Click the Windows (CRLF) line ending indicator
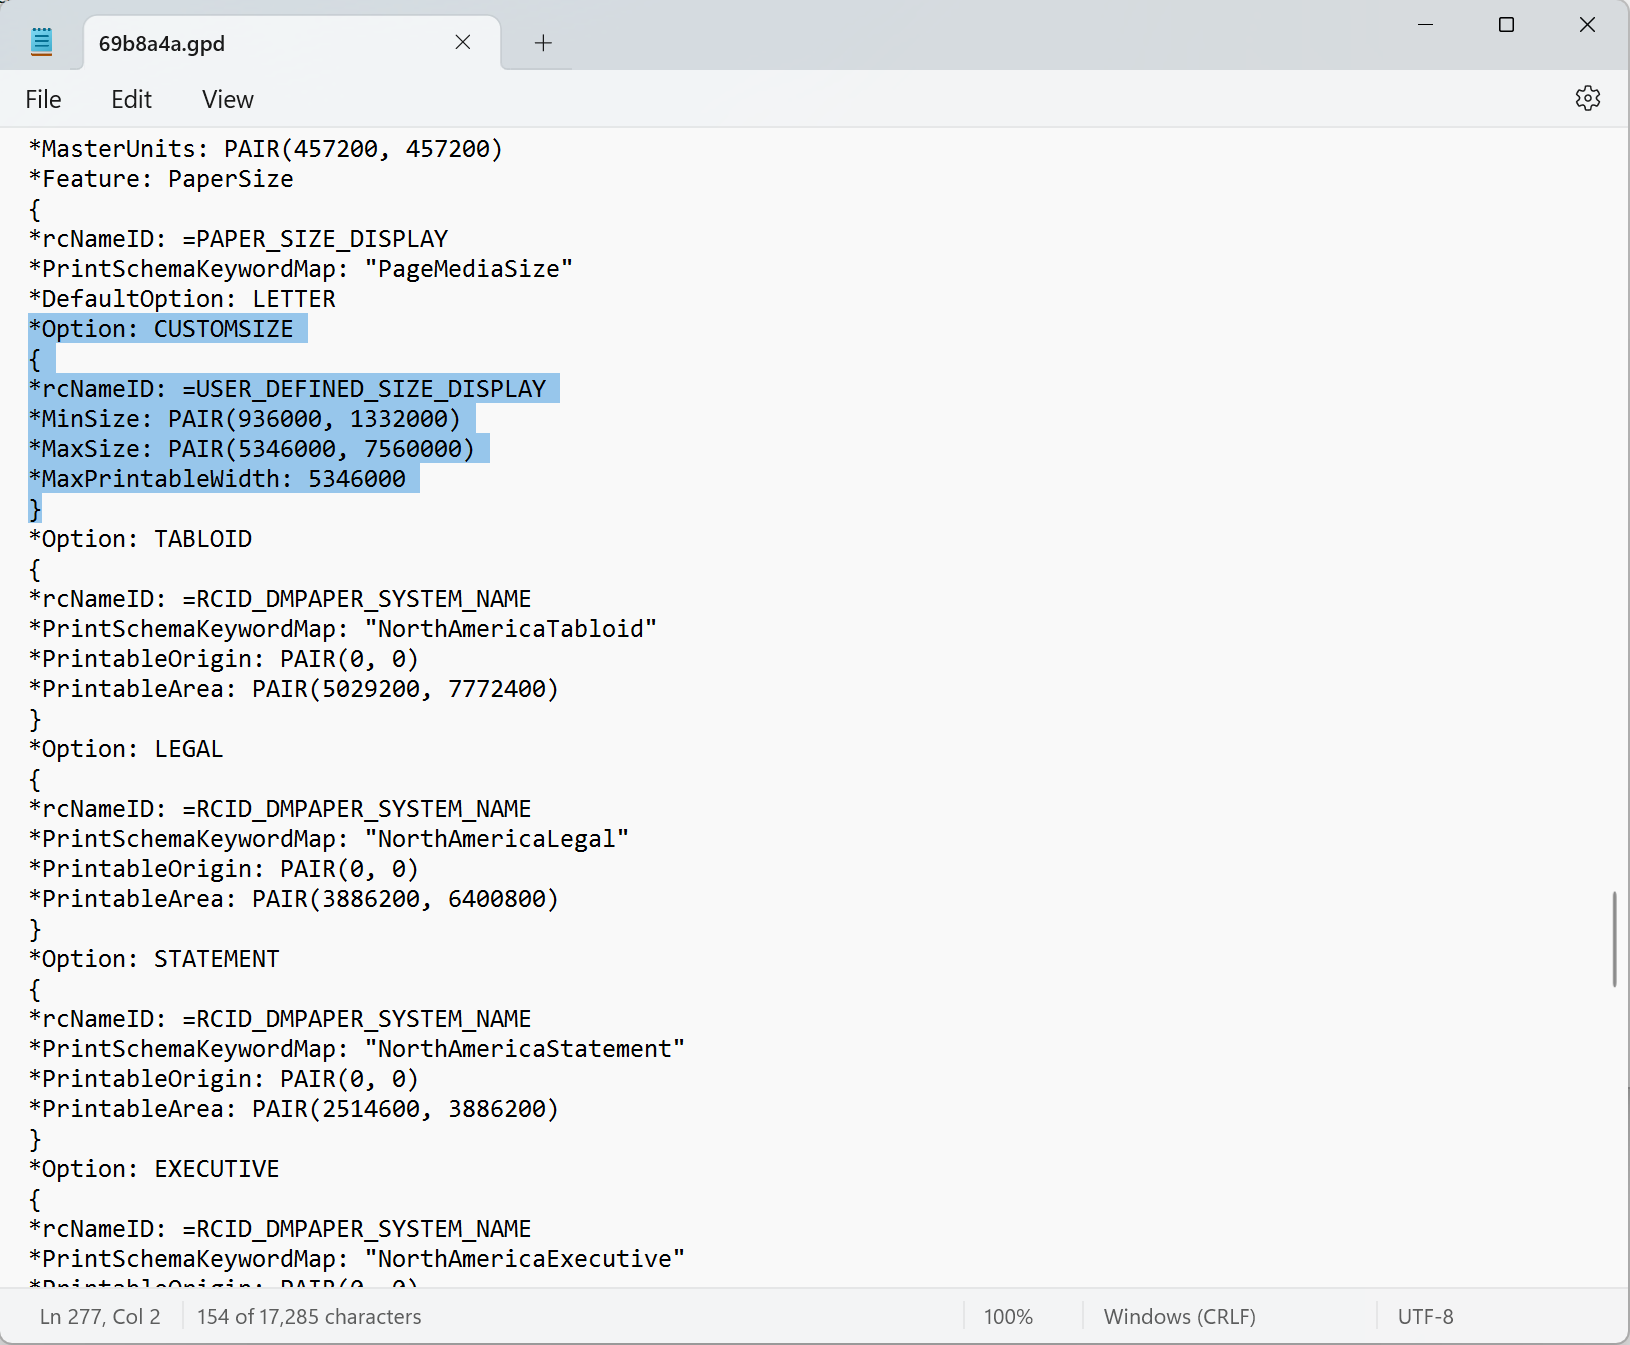1630x1345 pixels. click(x=1179, y=1316)
